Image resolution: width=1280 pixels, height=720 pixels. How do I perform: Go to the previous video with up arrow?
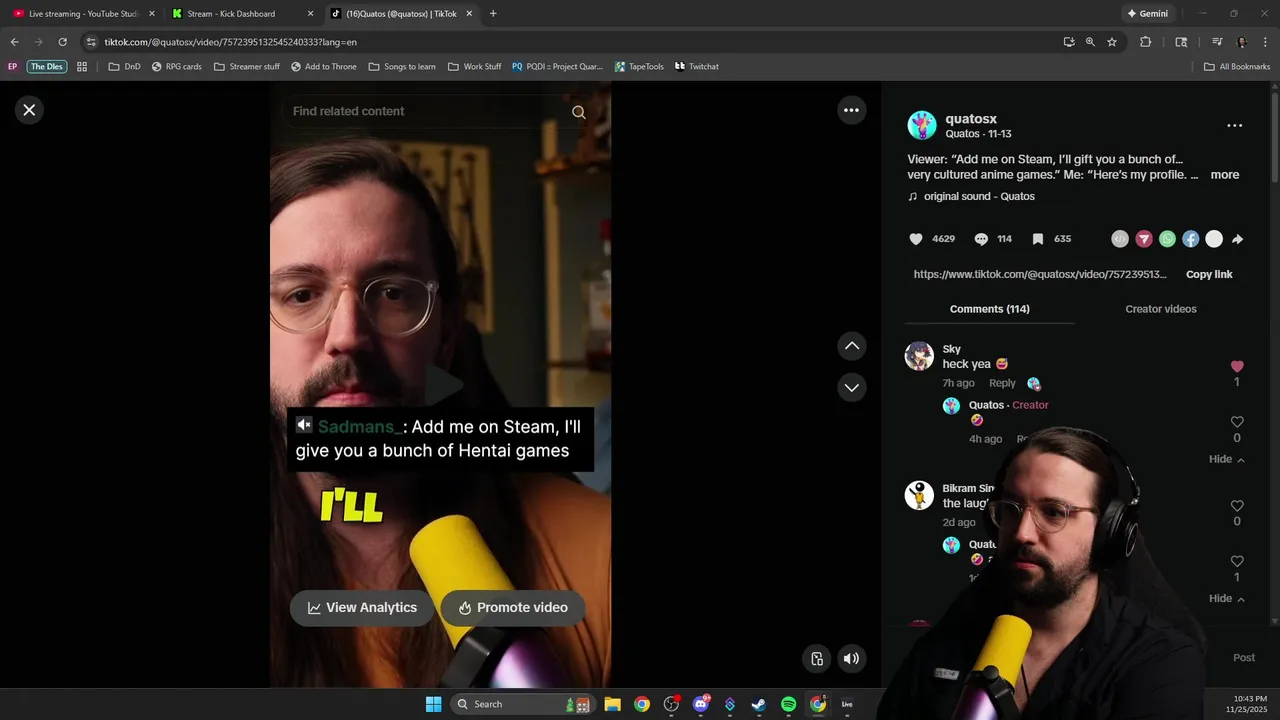(x=851, y=346)
